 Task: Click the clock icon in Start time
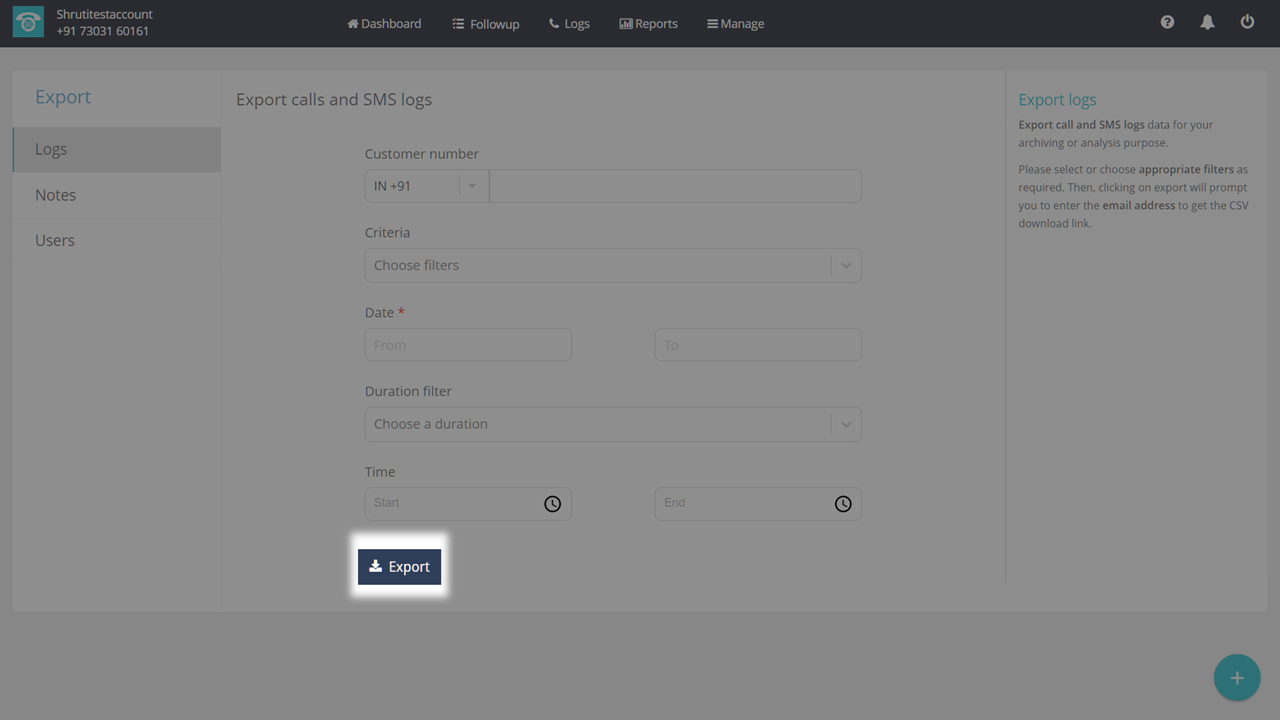[552, 504]
